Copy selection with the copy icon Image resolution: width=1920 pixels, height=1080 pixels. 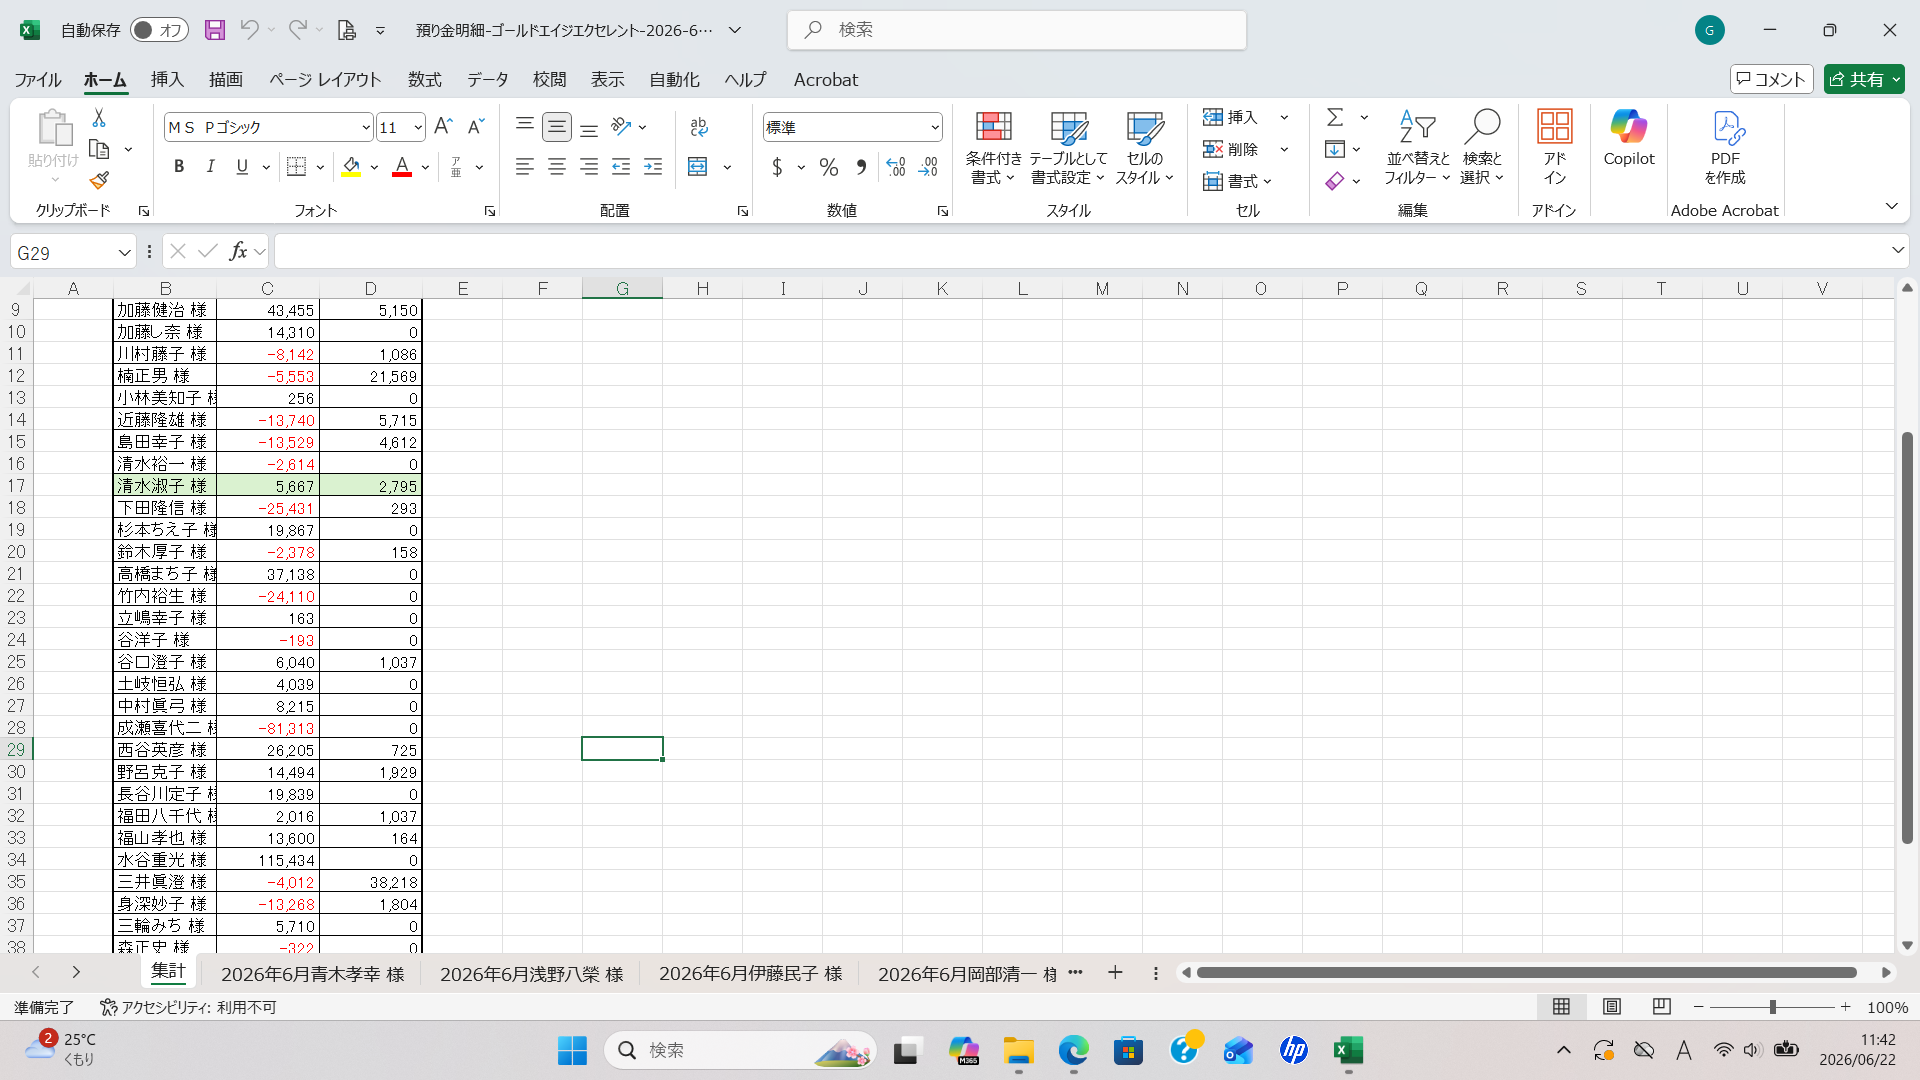point(99,149)
